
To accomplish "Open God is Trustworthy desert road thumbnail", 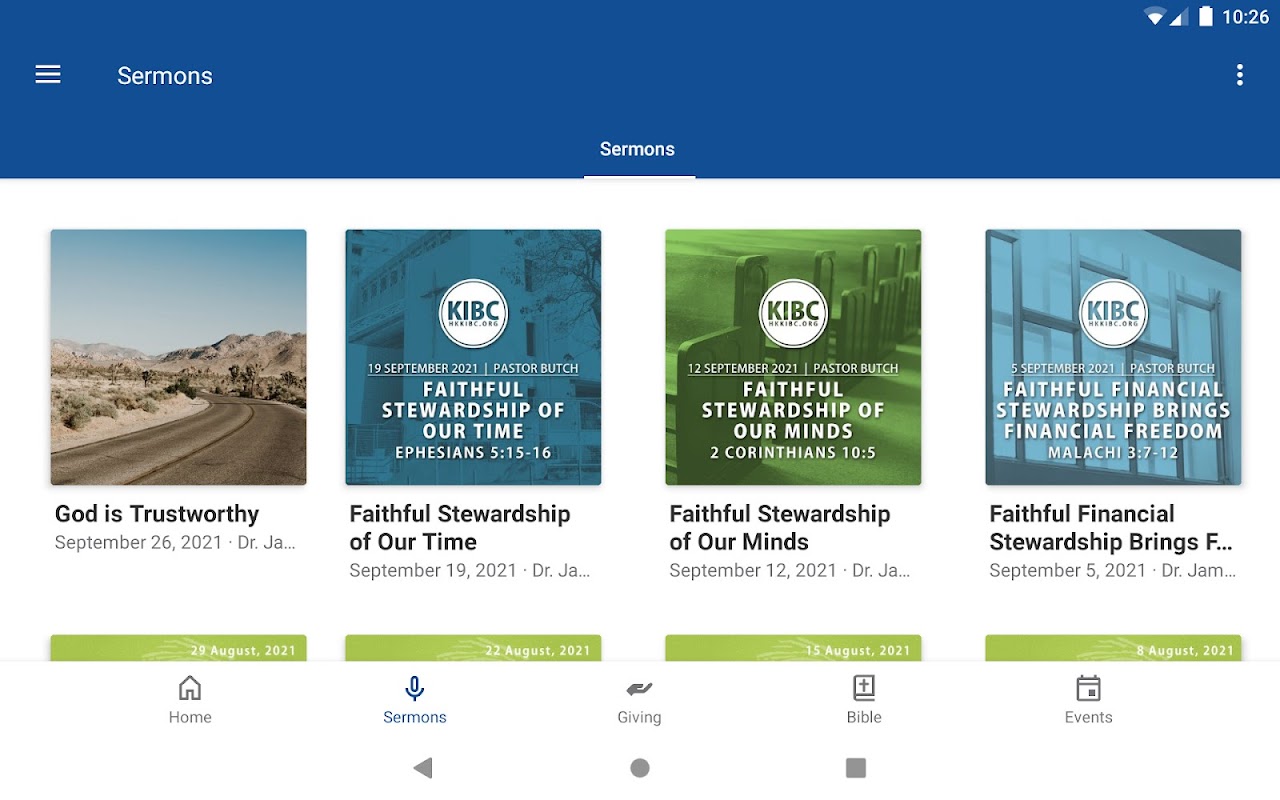I will click(179, 357).
